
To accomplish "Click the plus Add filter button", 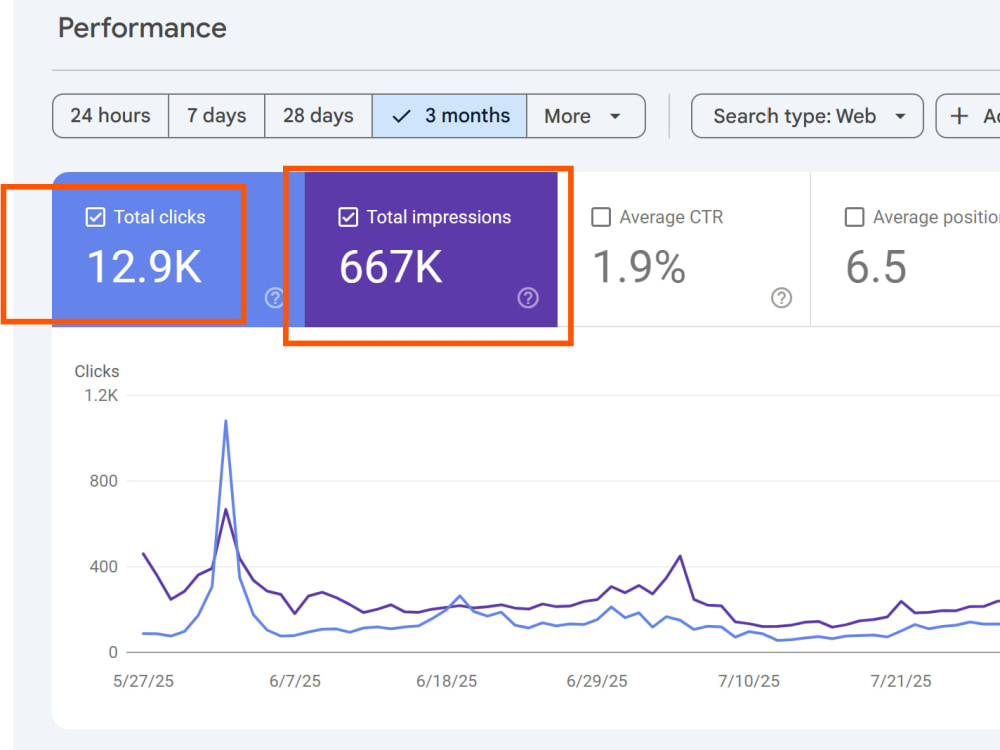I will [x=968, y=116].
